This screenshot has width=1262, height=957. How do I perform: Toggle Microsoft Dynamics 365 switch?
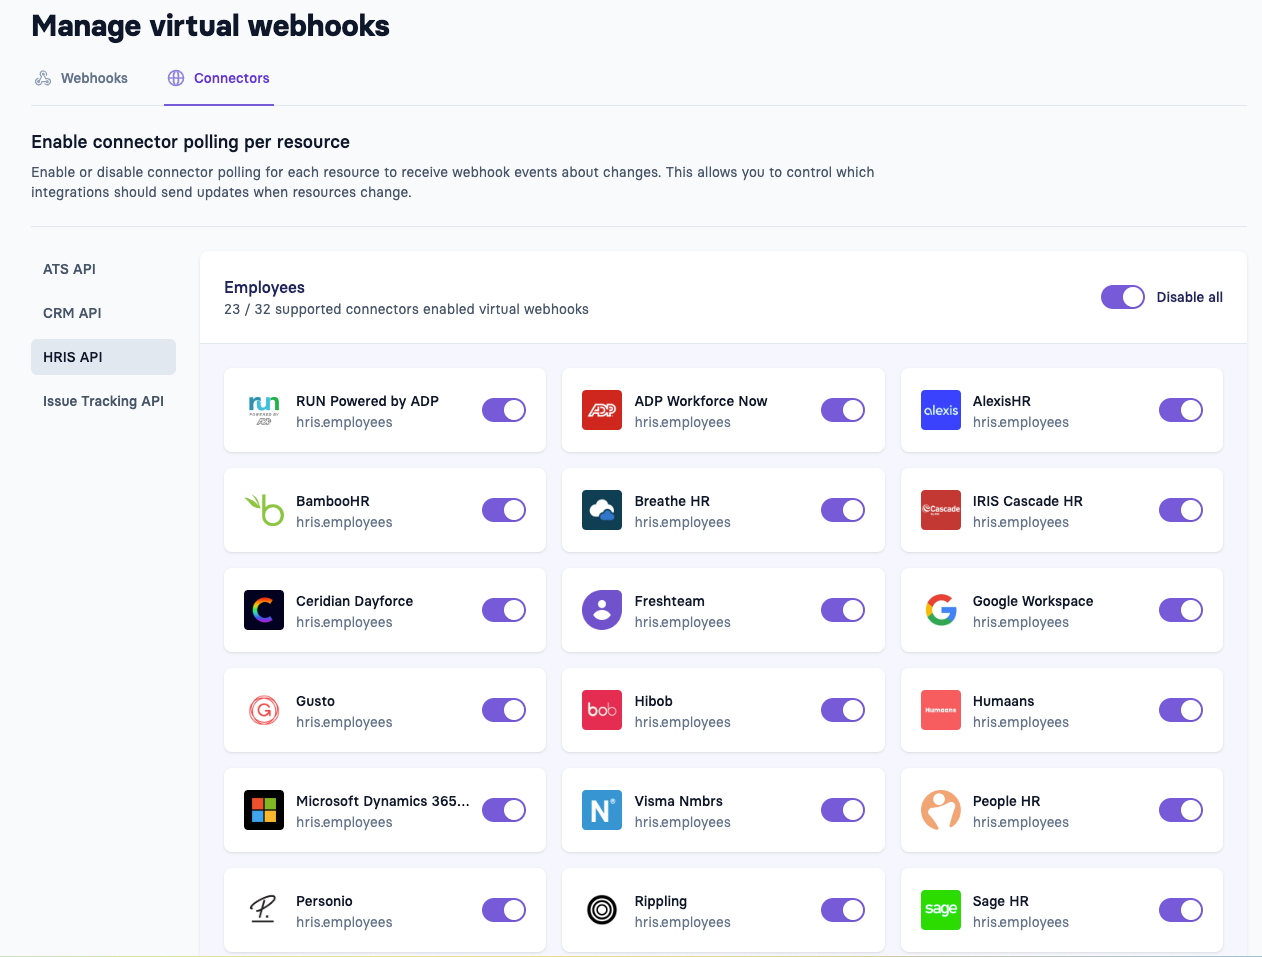504,810
